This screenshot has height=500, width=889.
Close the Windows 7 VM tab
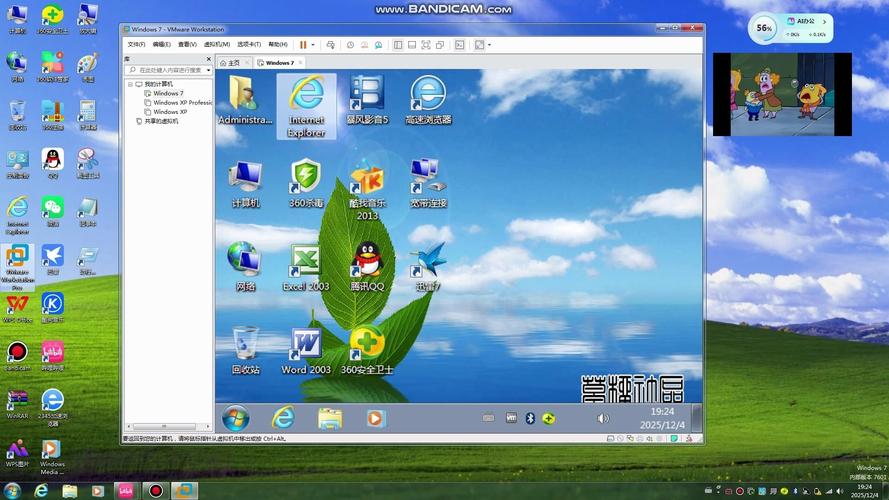(x=300, y=62)
